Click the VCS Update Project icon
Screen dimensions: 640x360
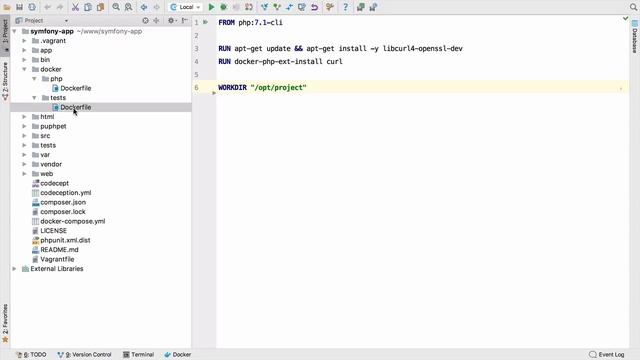264,7
